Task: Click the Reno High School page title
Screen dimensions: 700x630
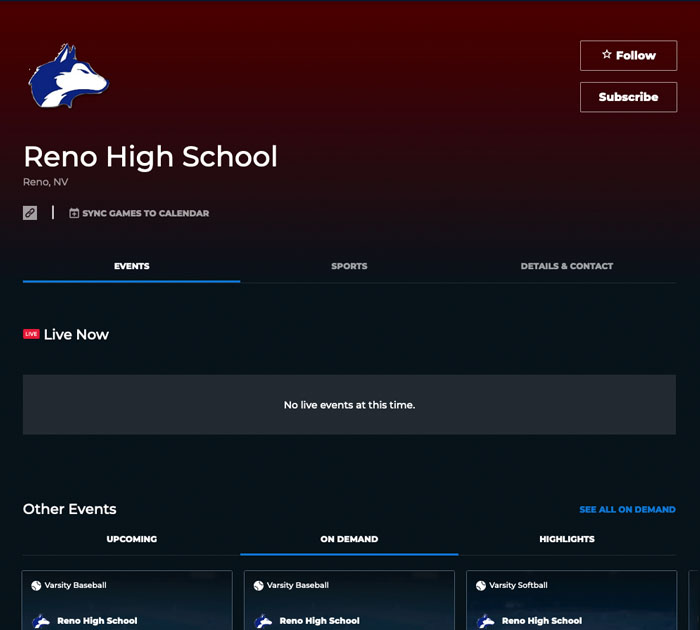Action: (150, 157)
